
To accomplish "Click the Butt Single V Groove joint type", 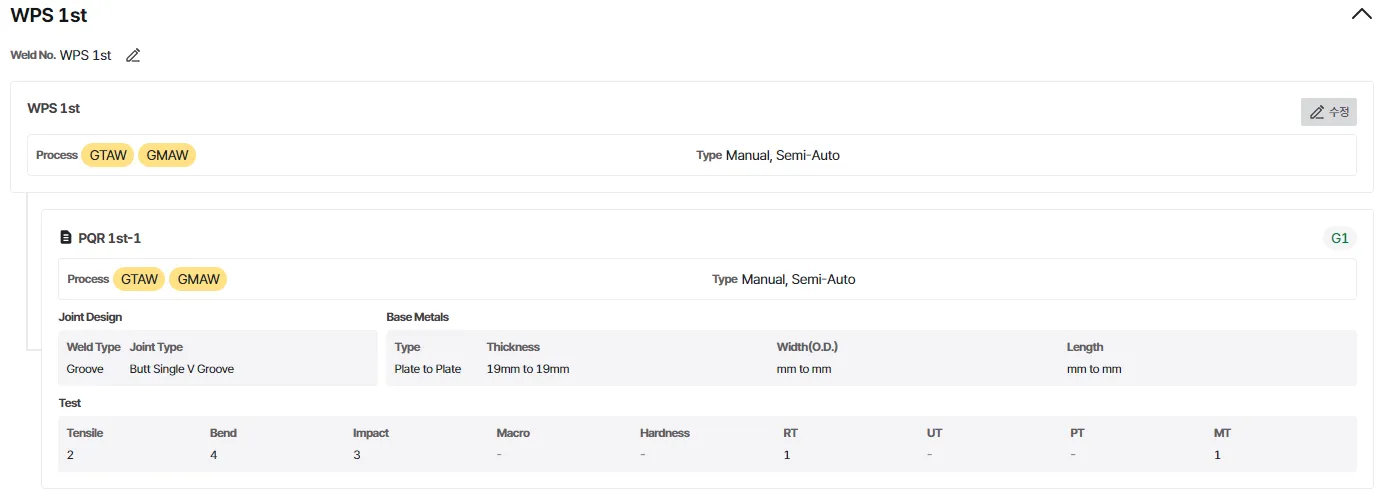I will [x=181, y=369].
